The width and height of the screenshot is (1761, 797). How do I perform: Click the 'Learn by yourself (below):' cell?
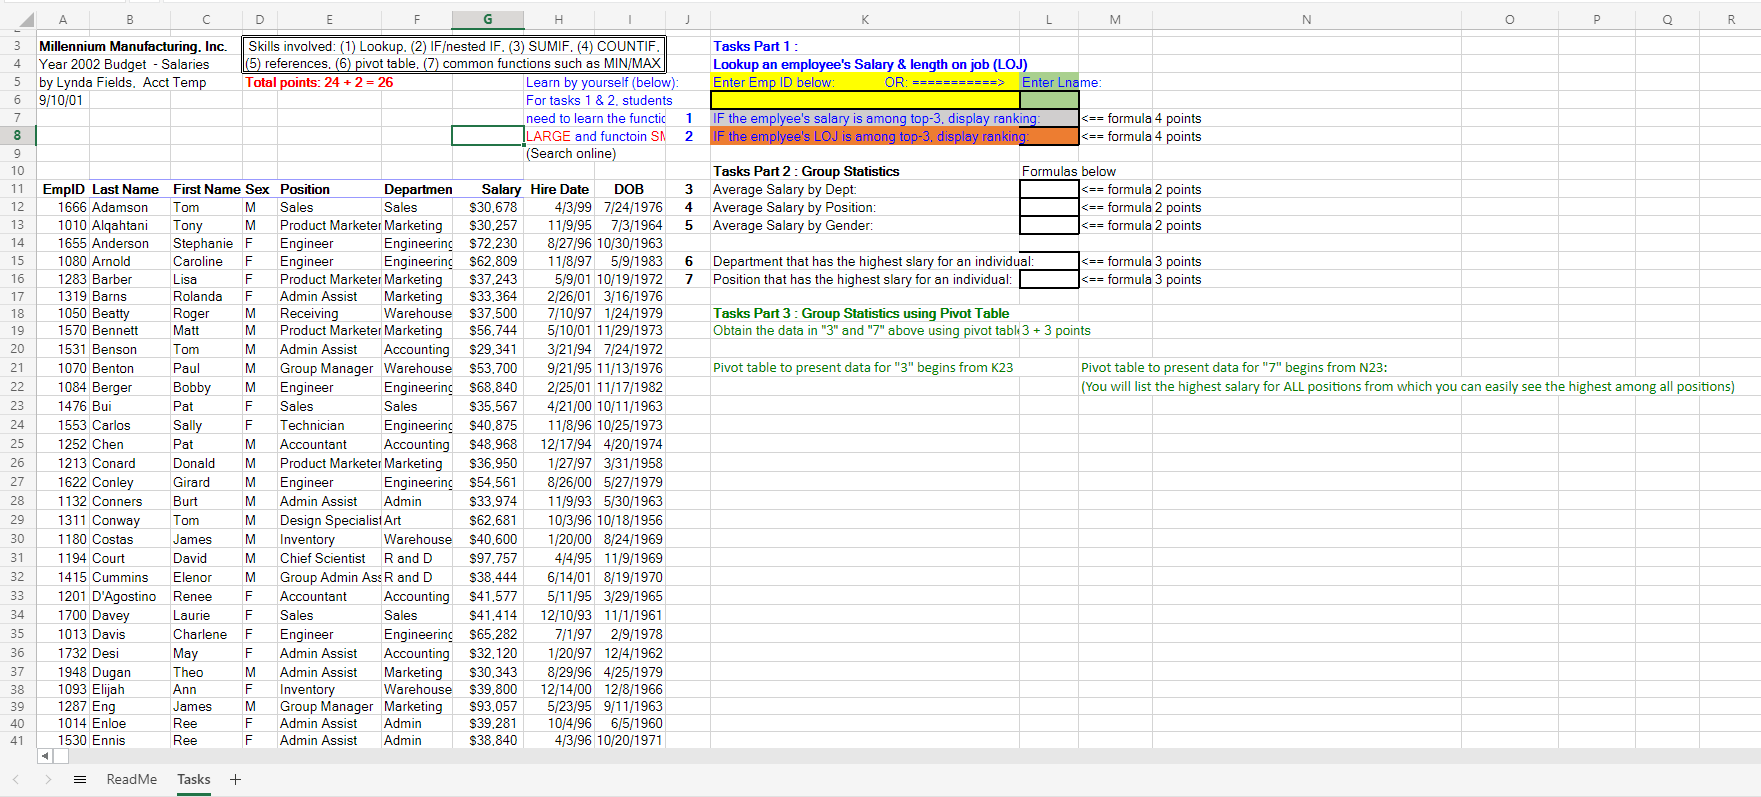[602, 82]
